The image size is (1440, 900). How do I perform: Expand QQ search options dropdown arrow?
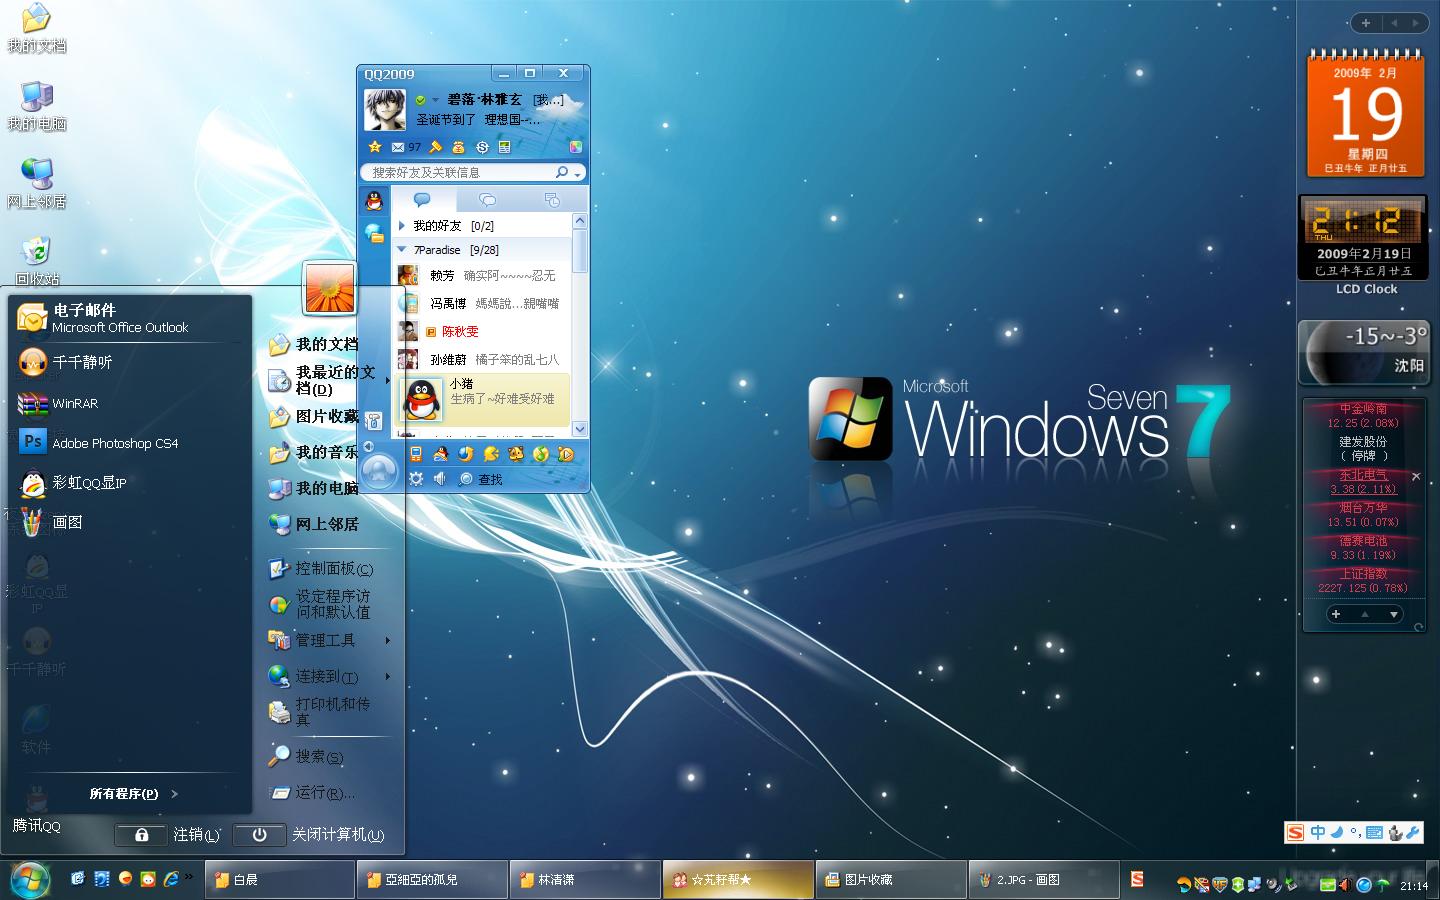pos(577,174)
